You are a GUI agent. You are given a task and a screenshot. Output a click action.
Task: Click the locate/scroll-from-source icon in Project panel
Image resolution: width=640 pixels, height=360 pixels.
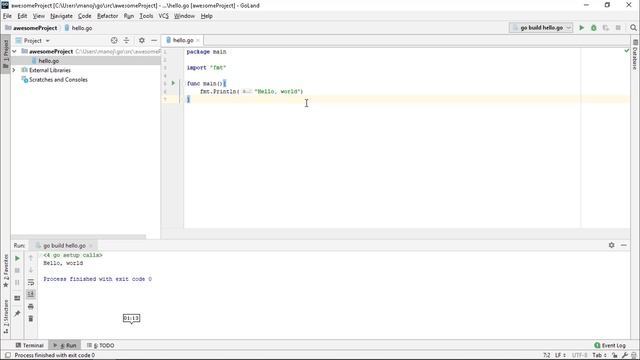coord(114,40)
